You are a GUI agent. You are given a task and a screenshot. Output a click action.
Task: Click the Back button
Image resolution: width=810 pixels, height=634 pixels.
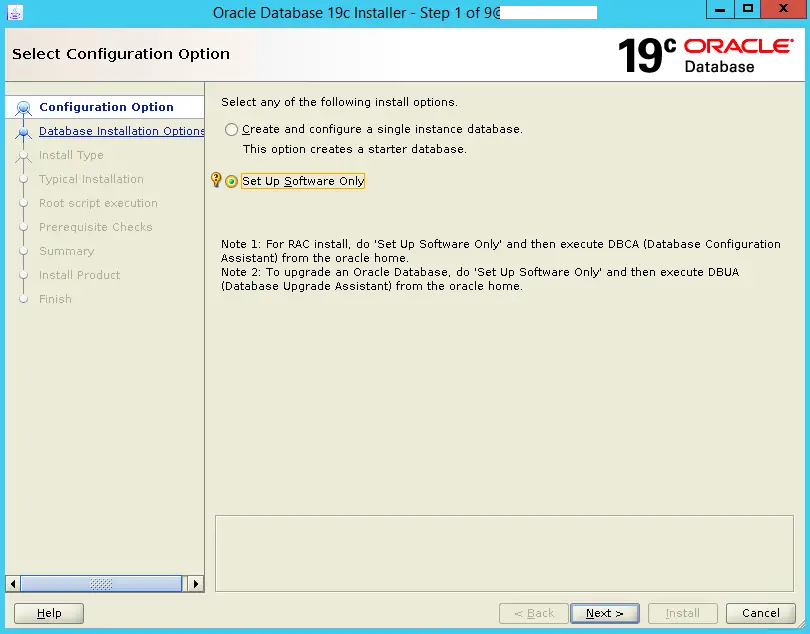pyautogui.click(x=534, y=613)
